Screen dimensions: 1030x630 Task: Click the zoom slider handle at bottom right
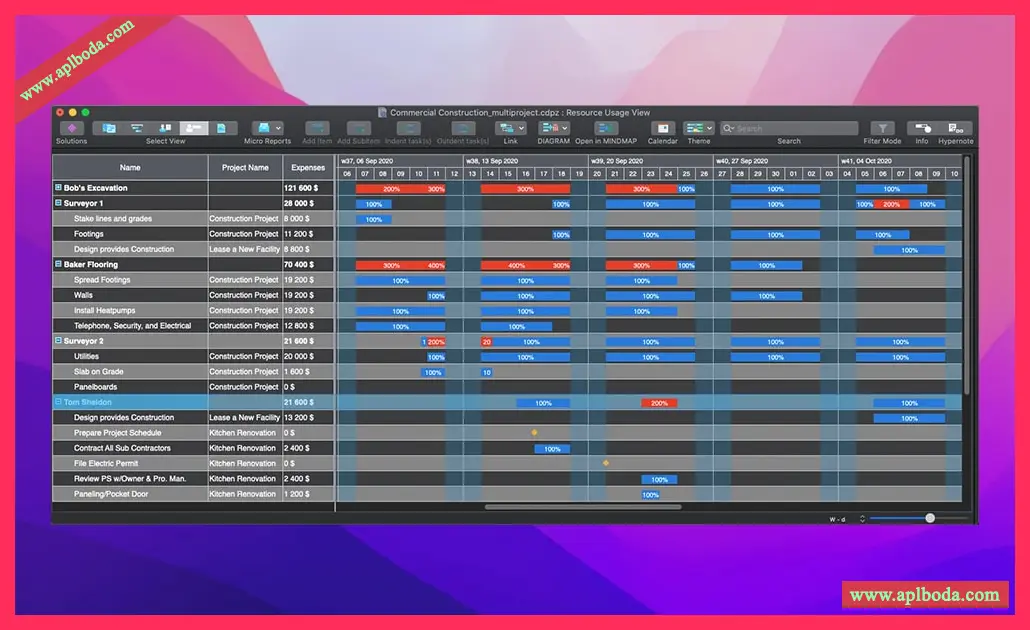point(930,518)
